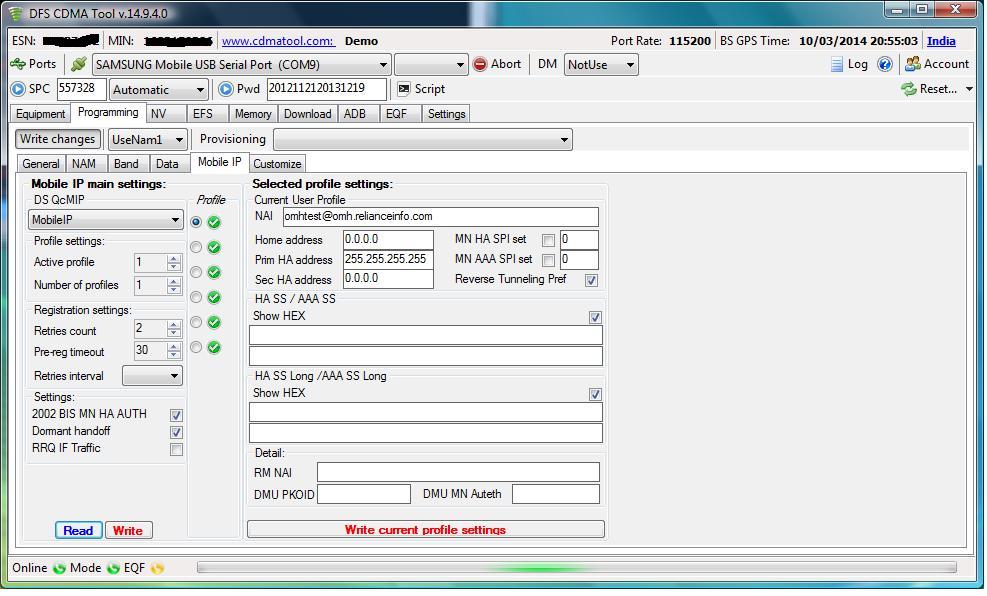Click the green connect plug icon
The height and width of the screenshot is (596, 987).
point(78,64)
